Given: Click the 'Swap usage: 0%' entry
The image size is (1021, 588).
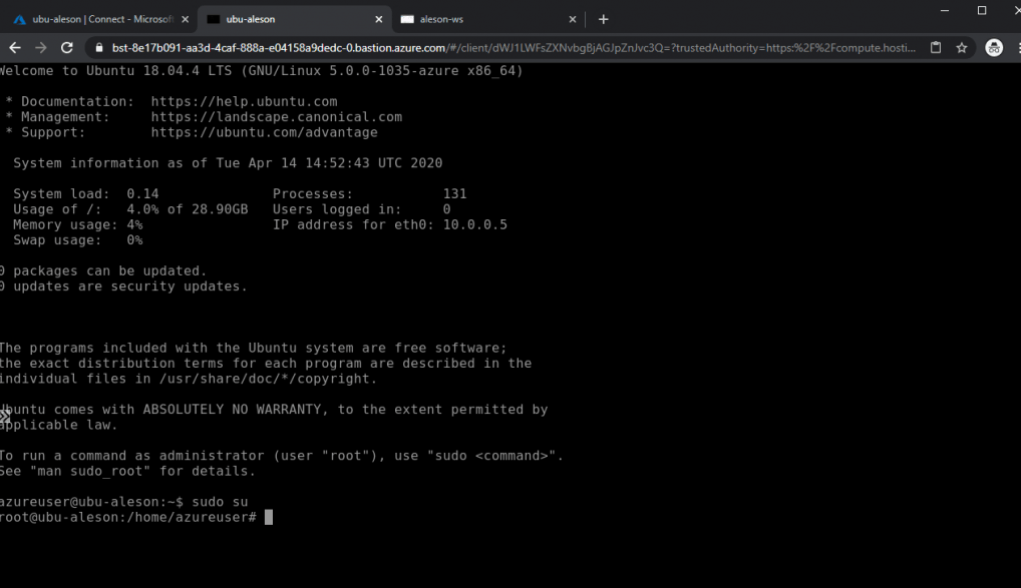Looking at the screenshot, I should (78, 240).
